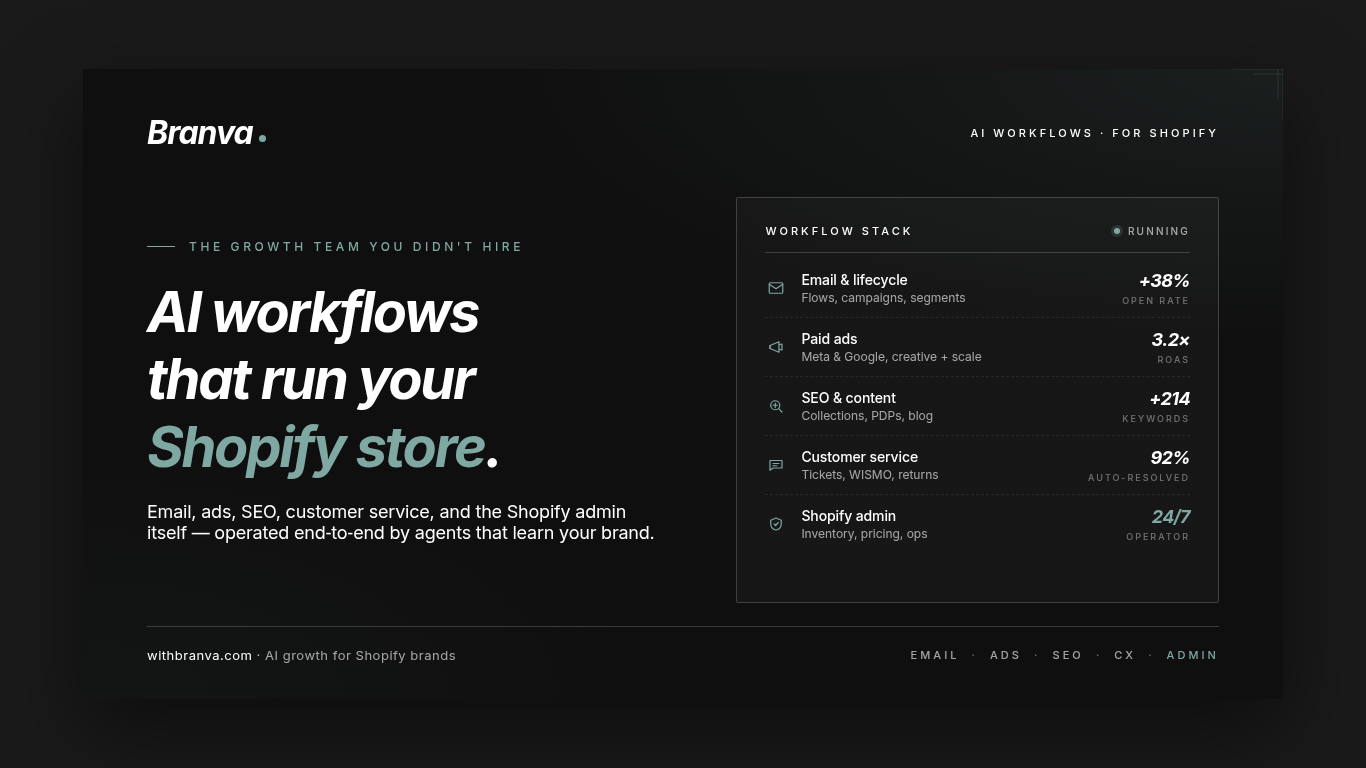Click the Shopify admin row title
This screenshot has width=1366, height=768.
tap(848, 516)
